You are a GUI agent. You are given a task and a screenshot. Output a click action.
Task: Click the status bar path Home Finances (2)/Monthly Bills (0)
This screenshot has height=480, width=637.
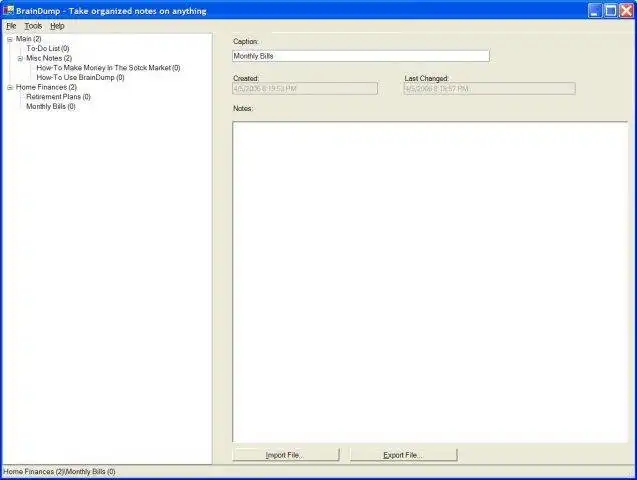pos(59,472)
